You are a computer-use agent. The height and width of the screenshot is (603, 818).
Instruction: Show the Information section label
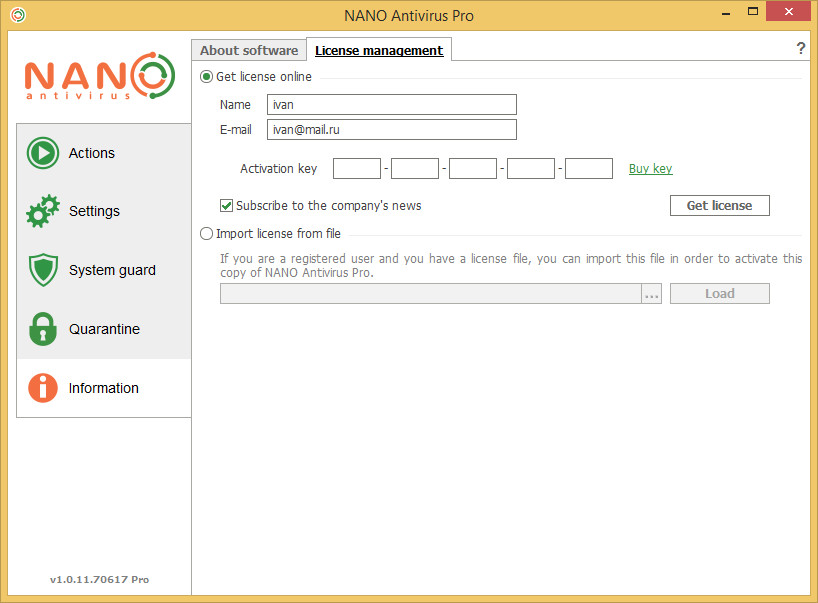104,388
